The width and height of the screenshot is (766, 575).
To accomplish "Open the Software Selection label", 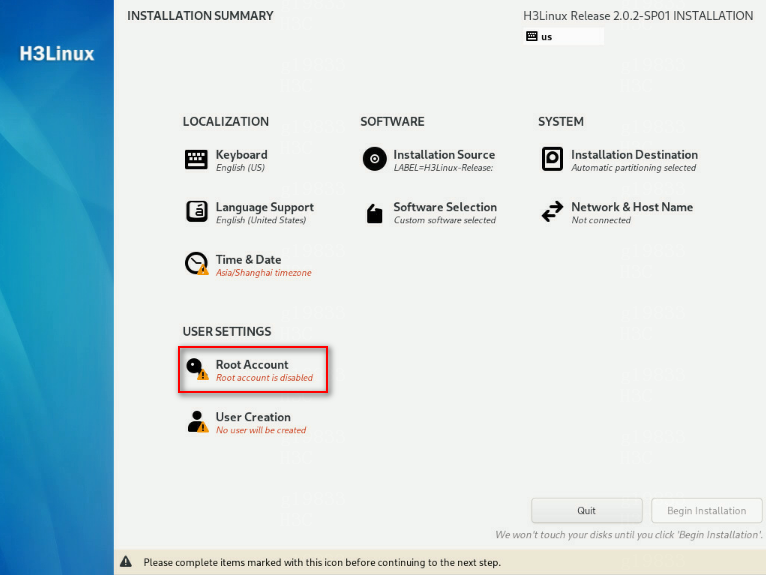I will pos(445,207).
